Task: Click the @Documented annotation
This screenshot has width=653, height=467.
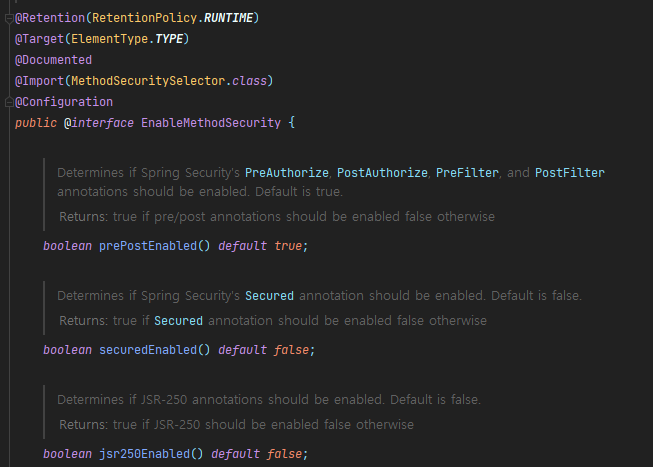Action: pos(53,60)
